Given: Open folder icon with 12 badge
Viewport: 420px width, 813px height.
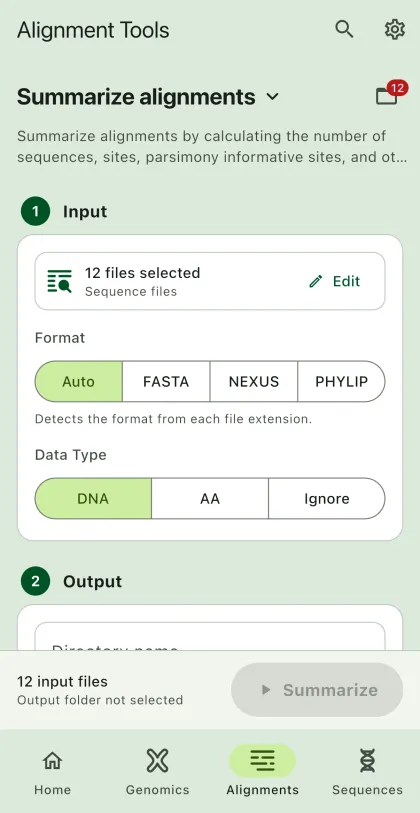Looking at the screenshot, I should click(391, 93).
